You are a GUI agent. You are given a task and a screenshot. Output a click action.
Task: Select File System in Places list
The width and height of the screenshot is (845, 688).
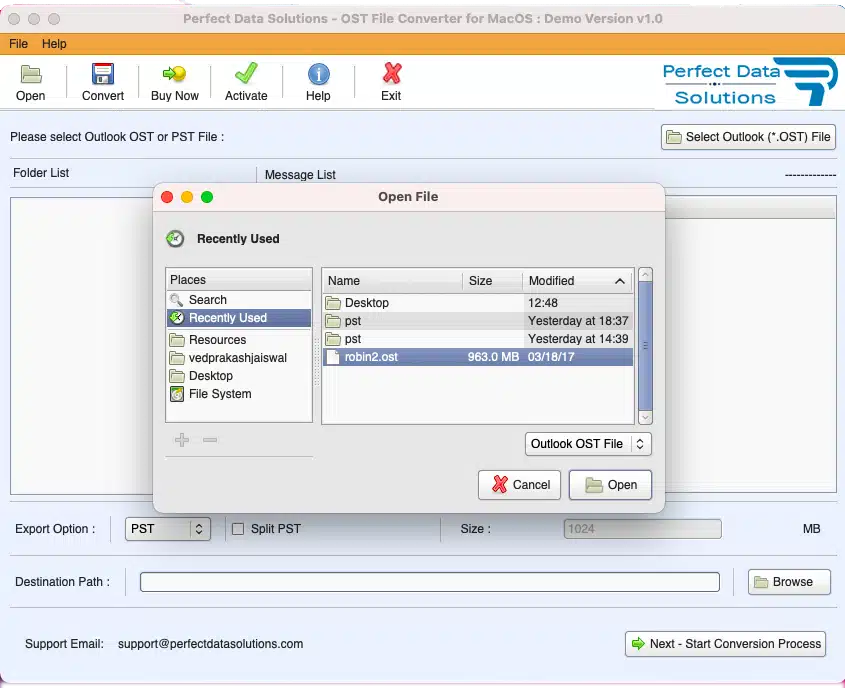[x=239, y=394]
